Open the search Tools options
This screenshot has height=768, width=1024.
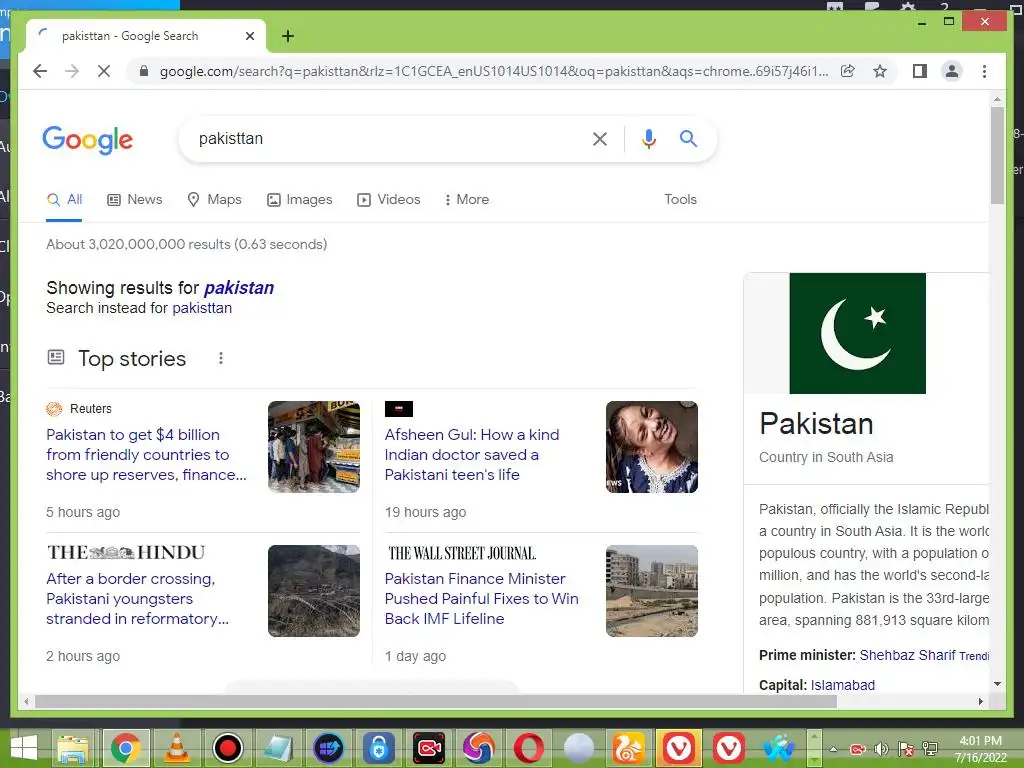(x=680, y=200)
